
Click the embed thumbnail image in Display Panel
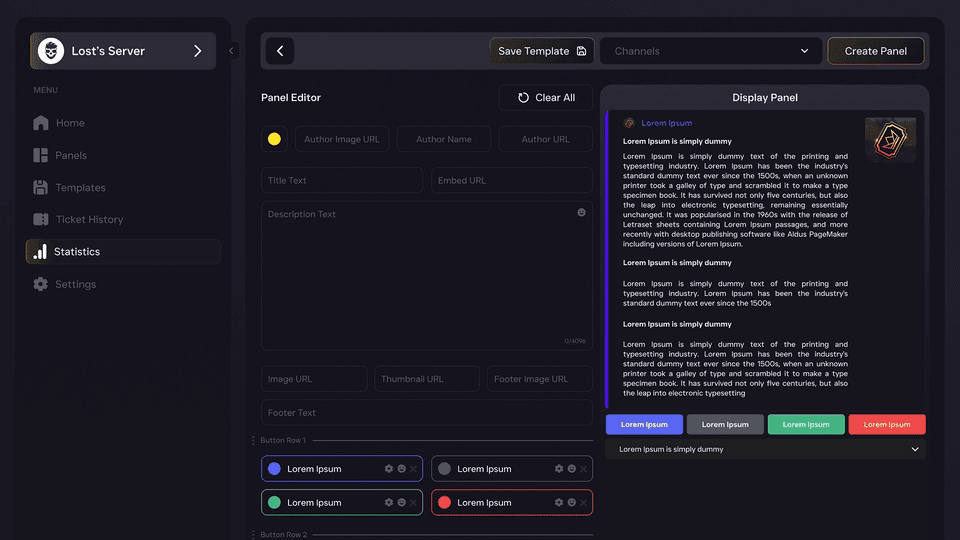coord(890,140)
